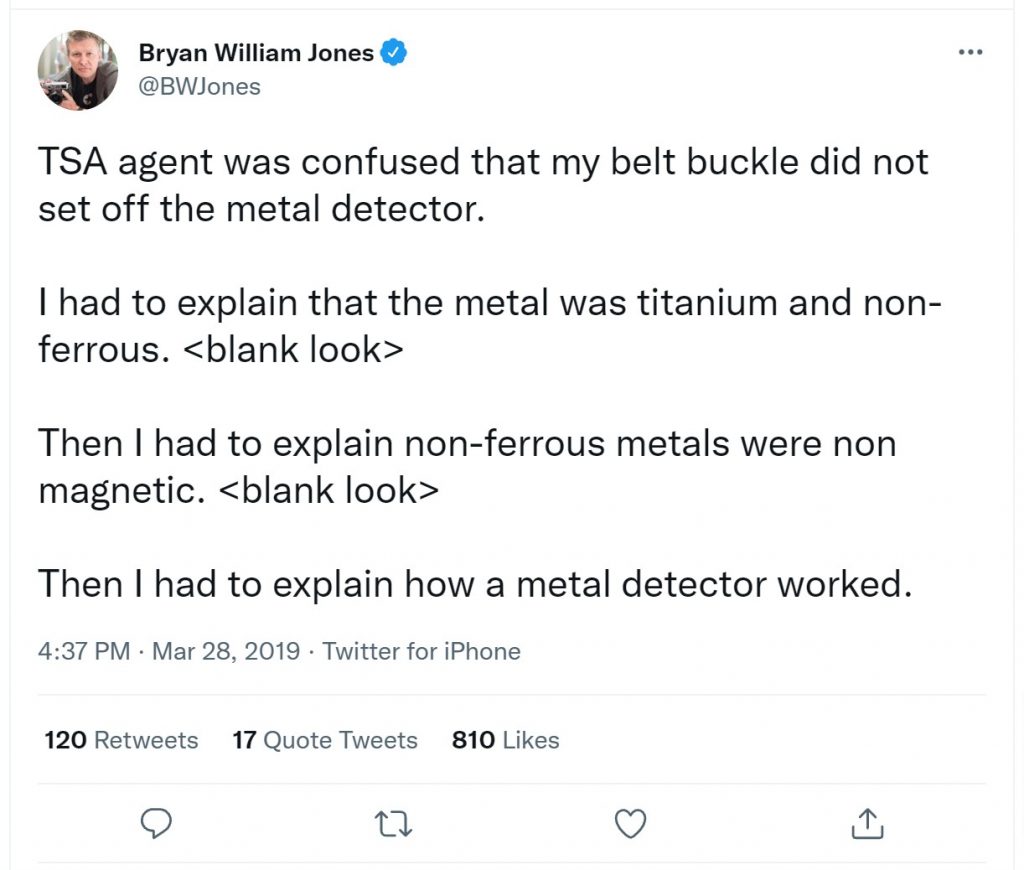View the 810 Likes list
This screenshot has width=1024, height=870.
pos(505,740)
